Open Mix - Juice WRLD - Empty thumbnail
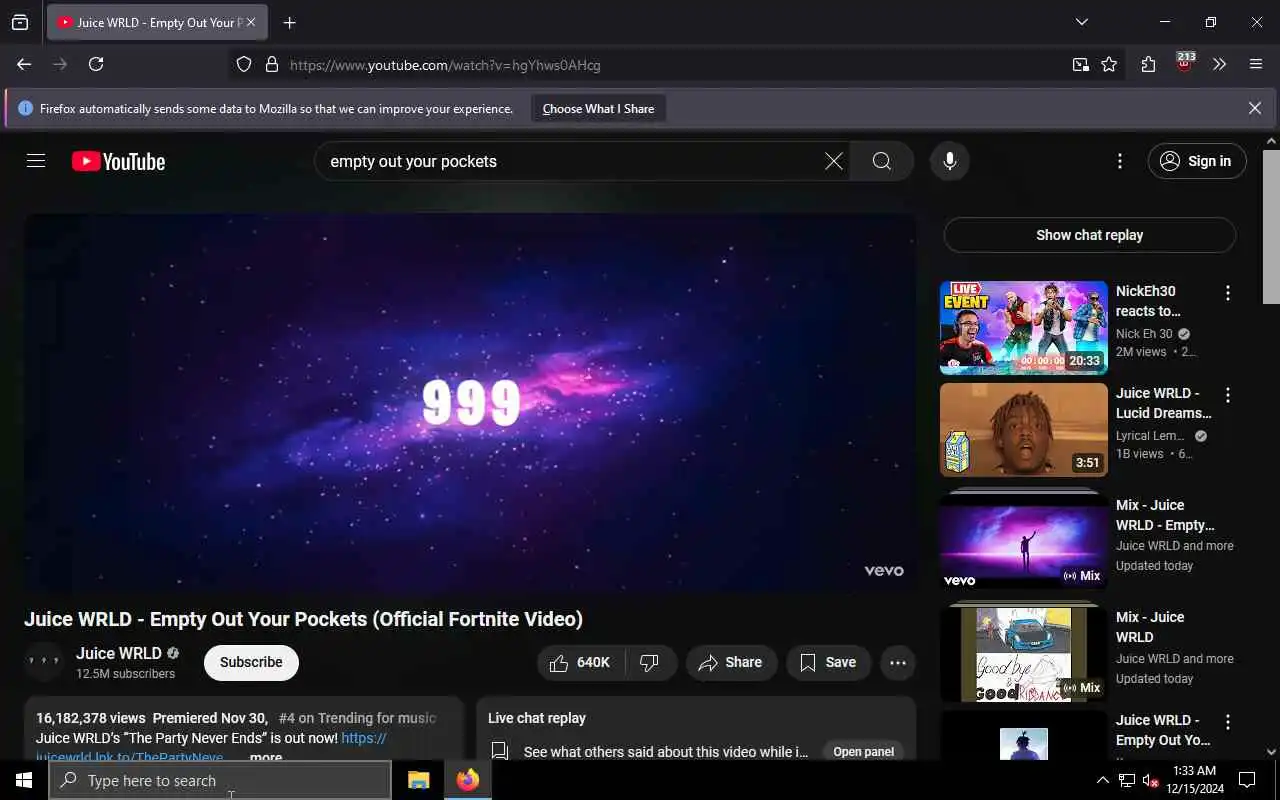 coord(1023,540)
